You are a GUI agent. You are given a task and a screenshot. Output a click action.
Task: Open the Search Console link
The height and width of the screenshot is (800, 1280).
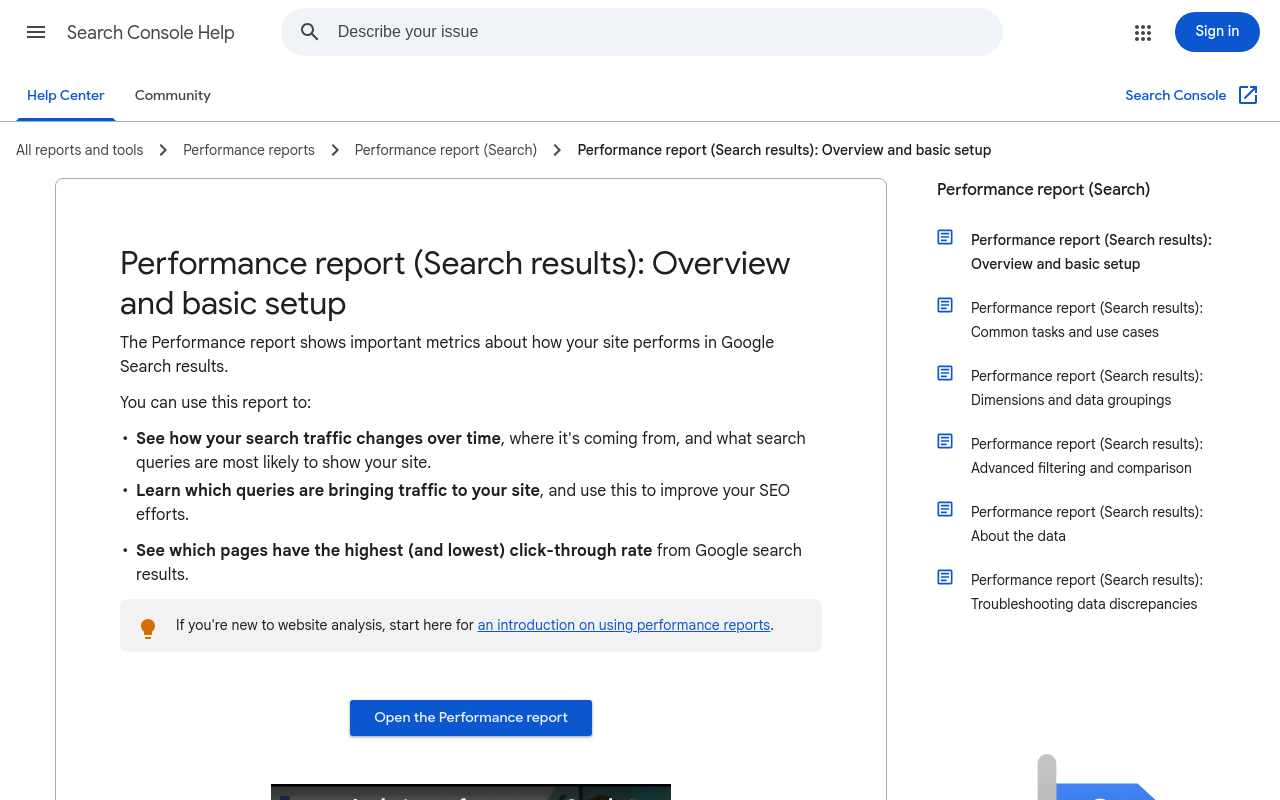point(1176,95)
